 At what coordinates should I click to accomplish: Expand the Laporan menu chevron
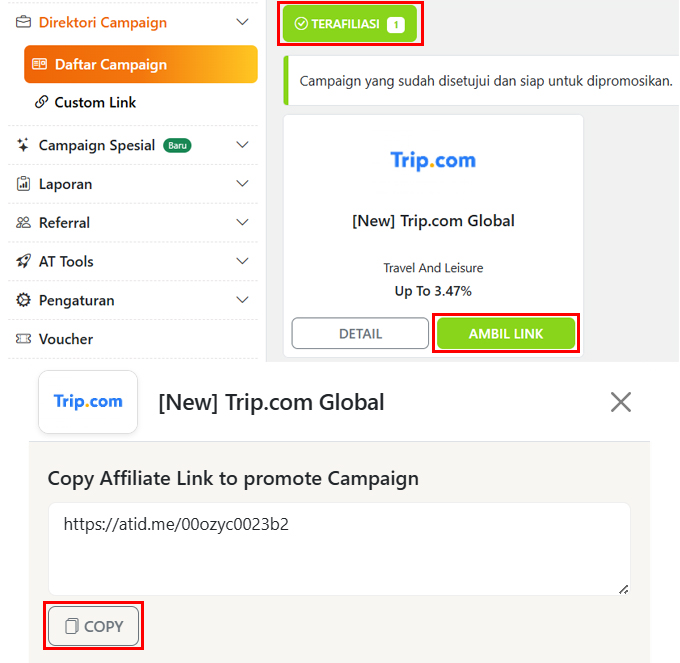click(x=241, y=184)
